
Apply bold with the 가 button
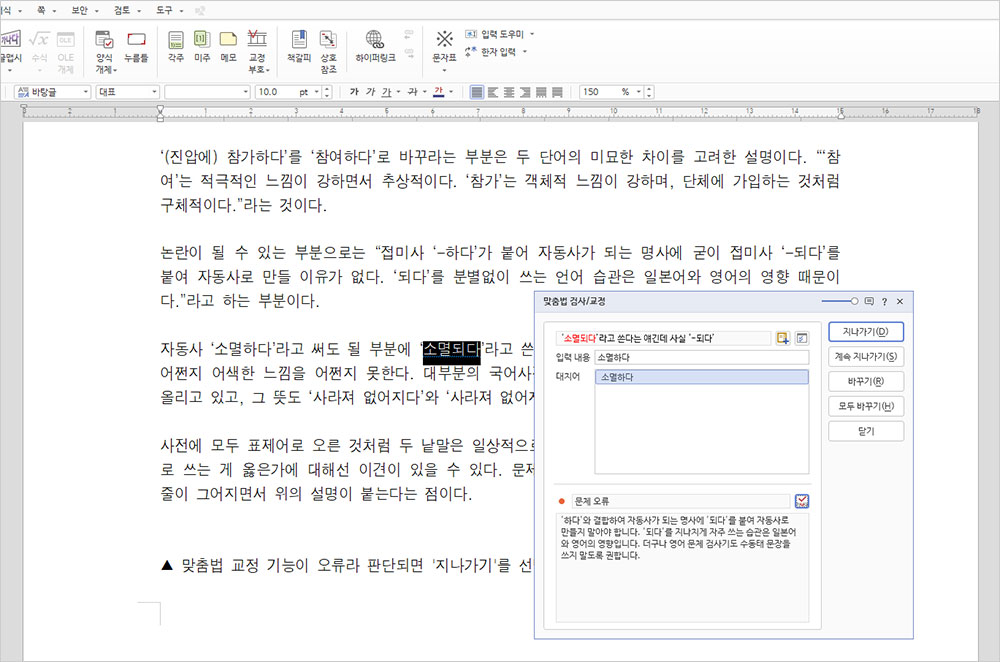pyautogui.click(x=354, y=92)
